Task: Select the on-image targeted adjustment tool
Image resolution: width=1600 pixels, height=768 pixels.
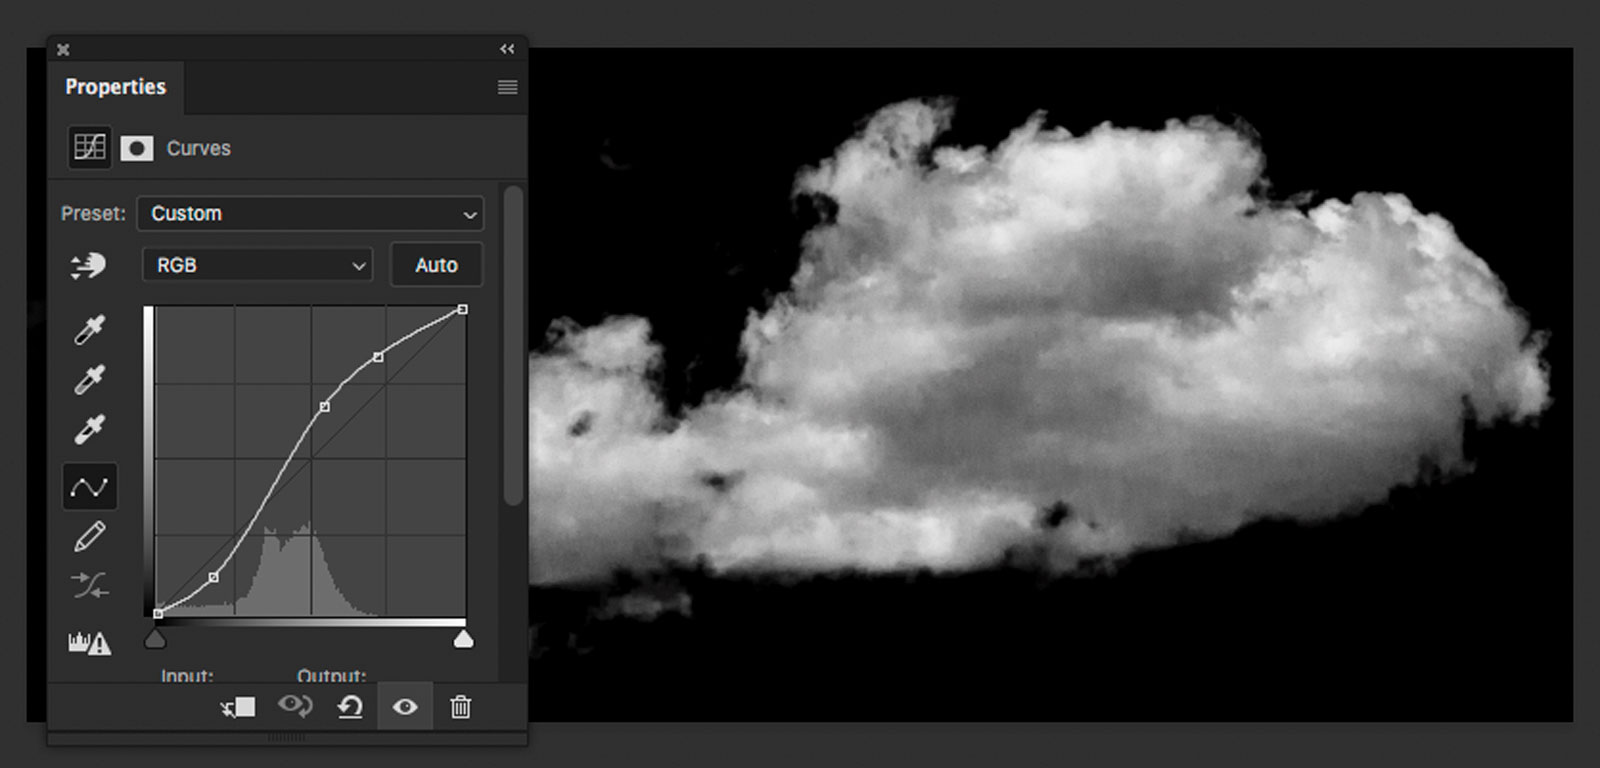Action: (88, 266)
